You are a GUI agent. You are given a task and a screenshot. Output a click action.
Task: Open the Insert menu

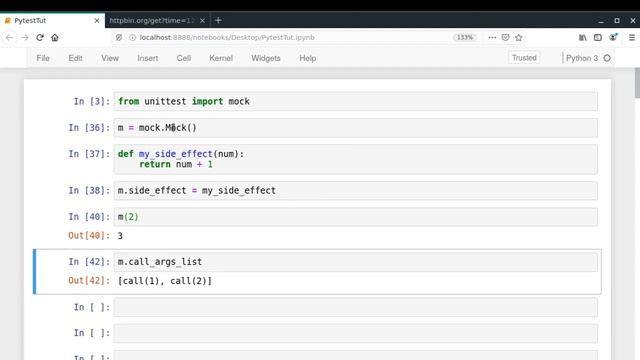(148, 58)
